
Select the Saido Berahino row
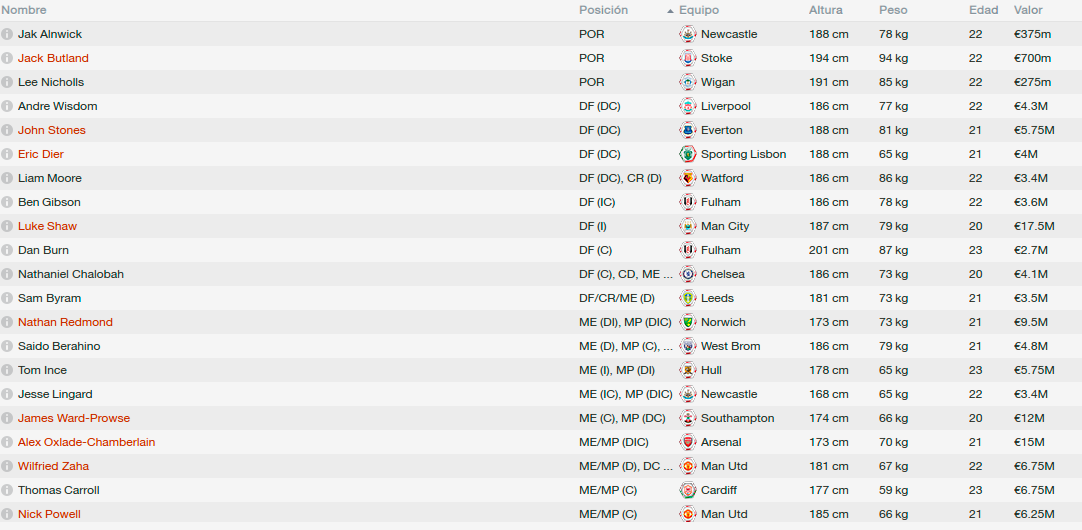(x=541, y=346)
